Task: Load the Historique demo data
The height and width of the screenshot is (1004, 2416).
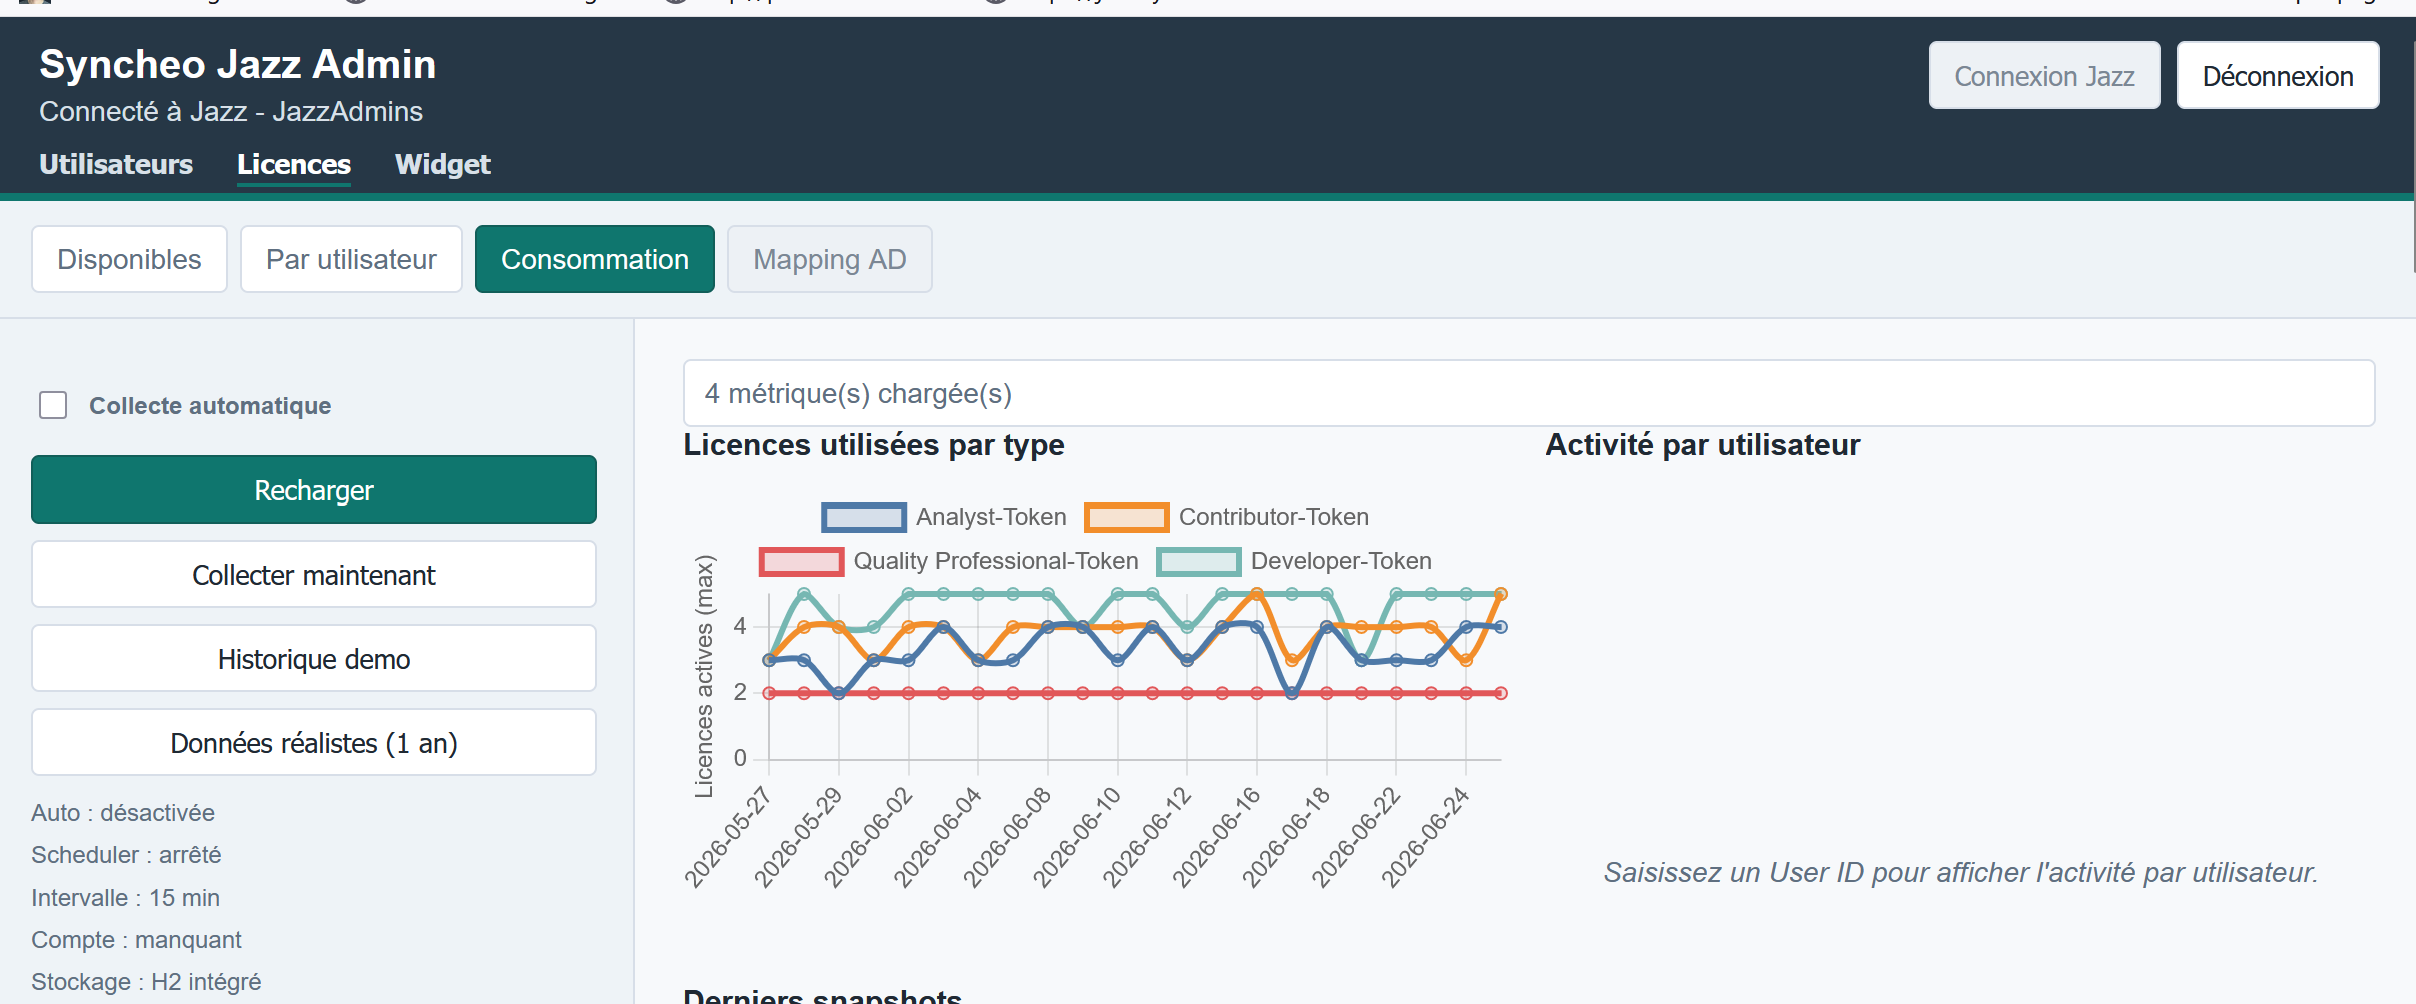Action: (x=314, y=659)
